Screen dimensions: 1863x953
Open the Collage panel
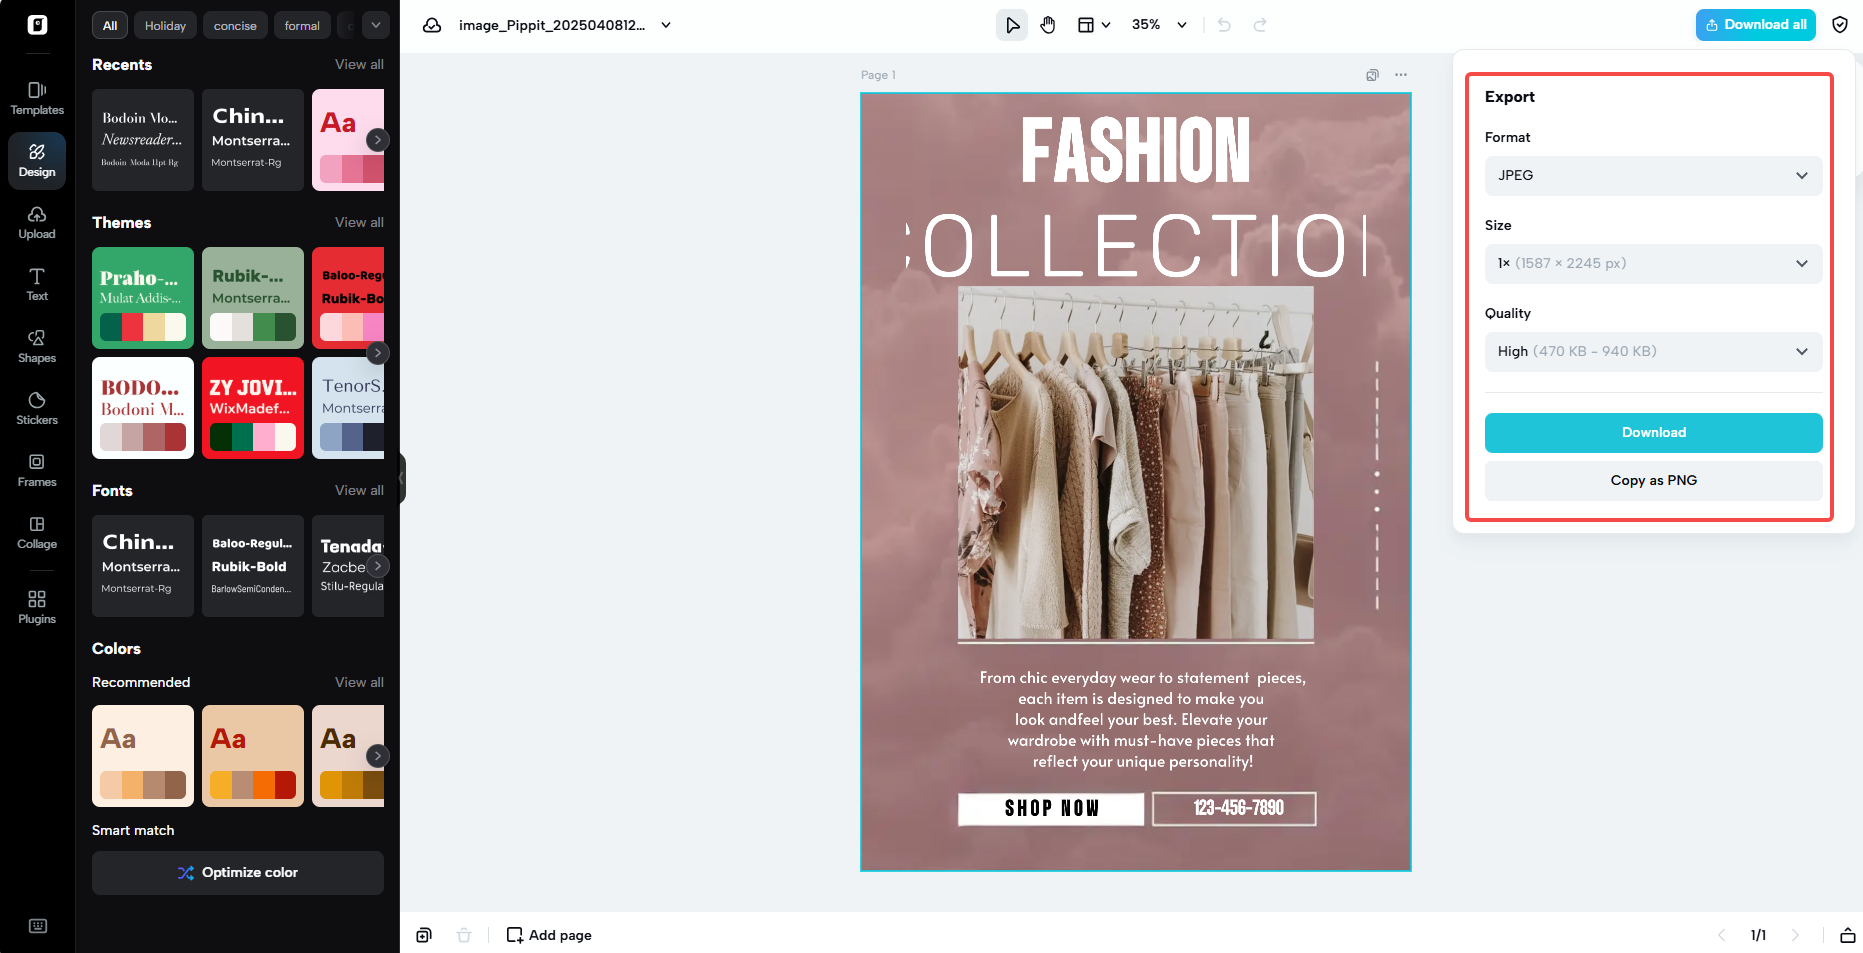click(37, 532)
